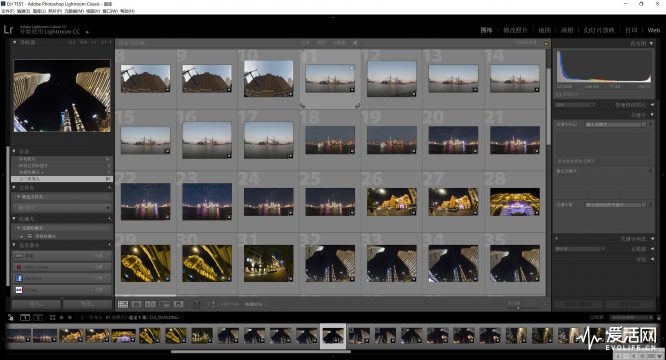The height and width of the screenshot is (360, 666).
Task: Go back to previous photo arrow
Action: [62, 317]
